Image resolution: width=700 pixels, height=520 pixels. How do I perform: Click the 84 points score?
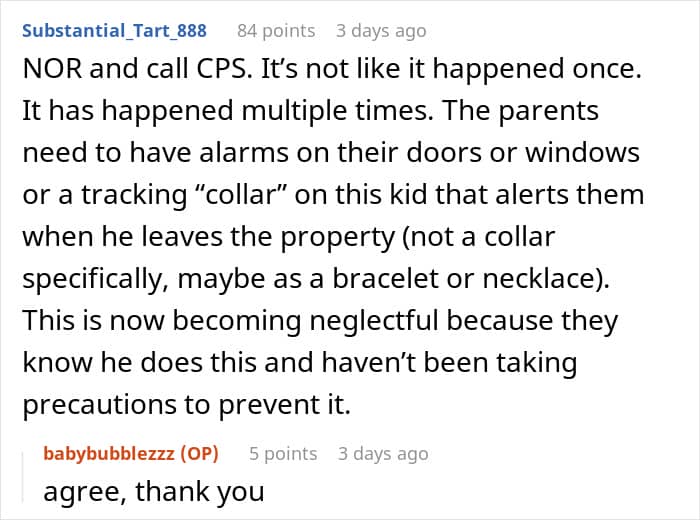(x=275, y=30)
